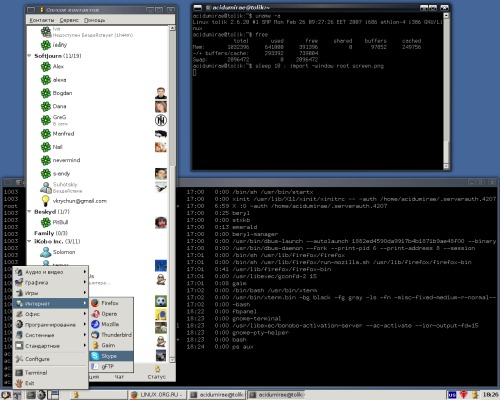Viewport: 500px width, 400px height.
Task: Click the US keyboard layout indicator
Action: click(x=452, y=395)
